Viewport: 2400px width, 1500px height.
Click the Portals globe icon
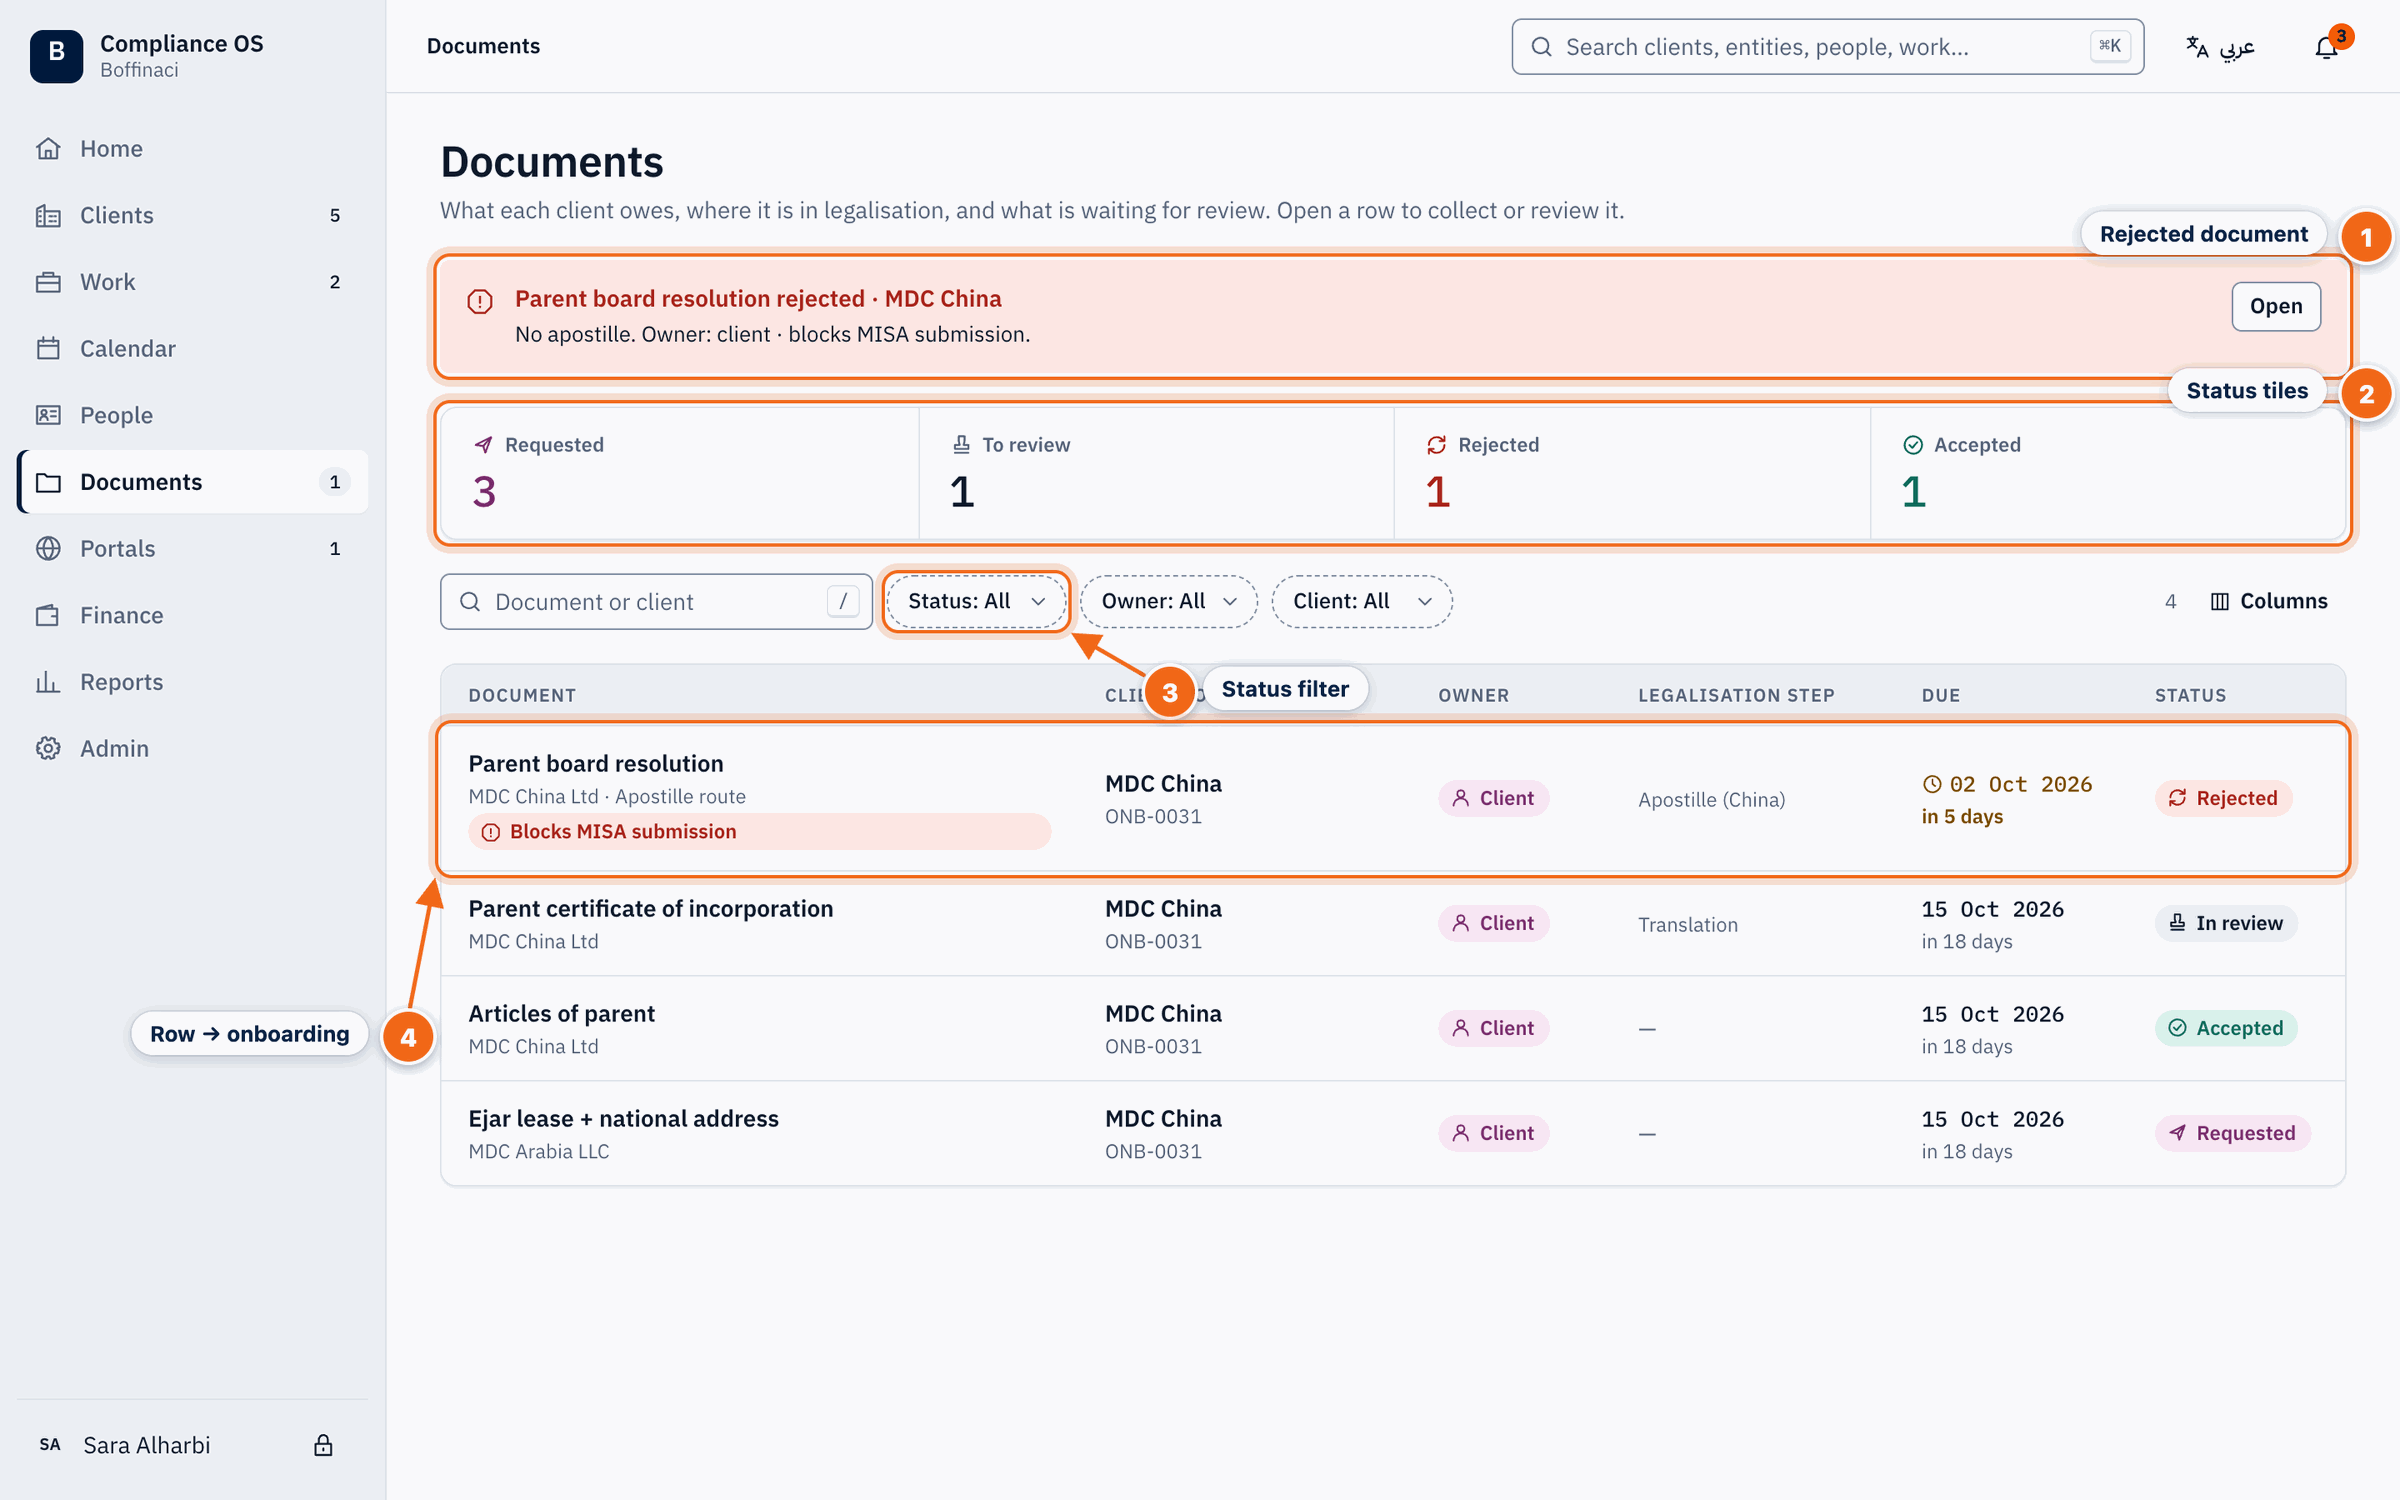[48, 548]
